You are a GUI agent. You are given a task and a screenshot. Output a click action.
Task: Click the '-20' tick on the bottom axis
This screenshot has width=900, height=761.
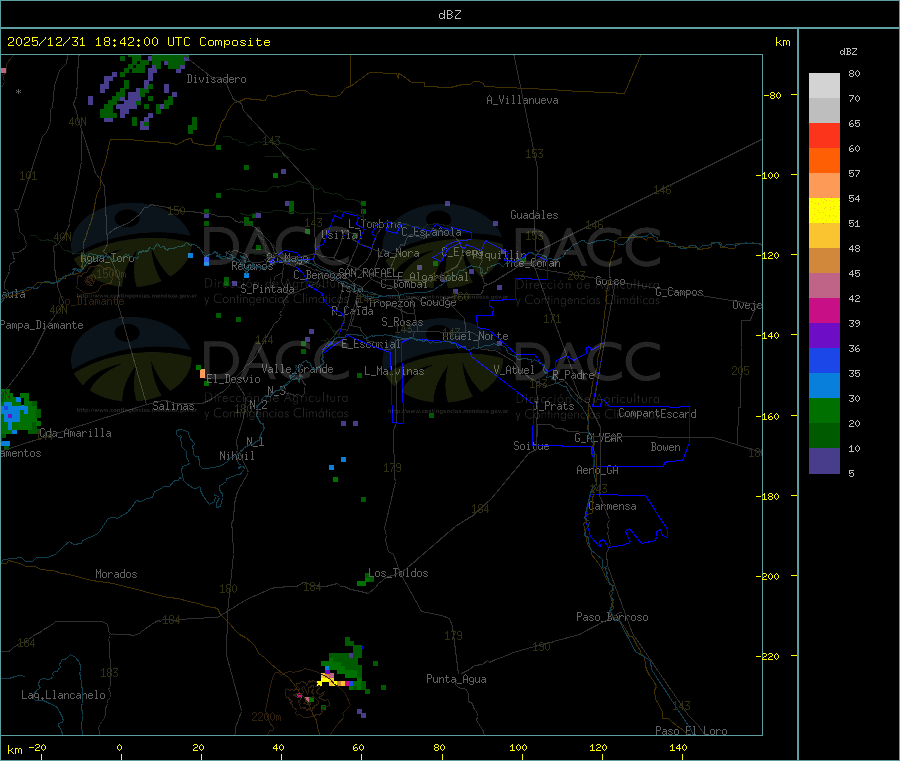pyautogui.click(x=38, y=747)
